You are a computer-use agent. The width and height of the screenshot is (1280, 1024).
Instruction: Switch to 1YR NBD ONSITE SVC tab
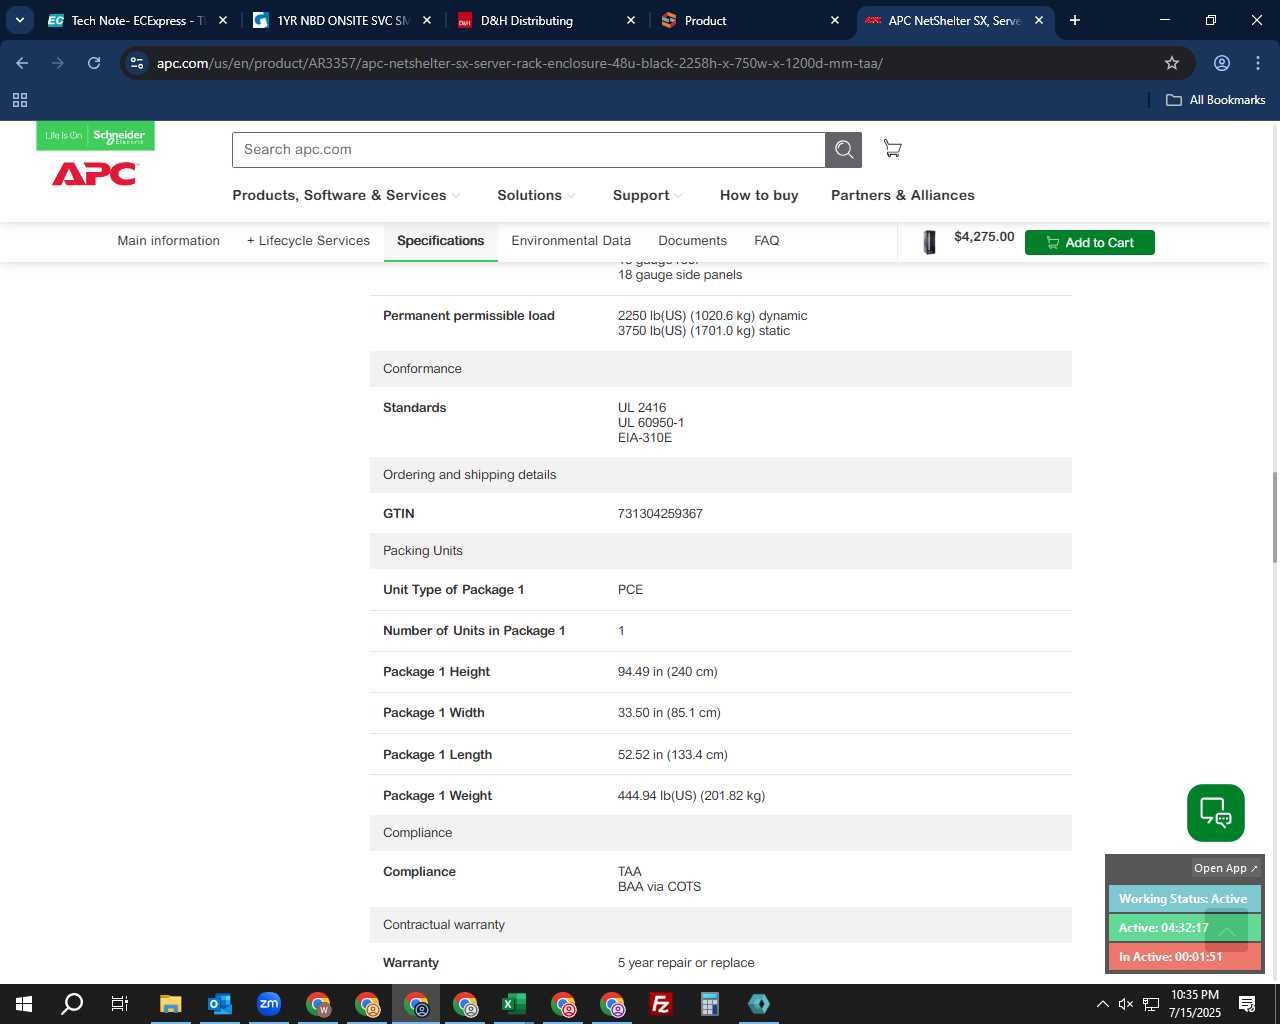tap(343, 20)
